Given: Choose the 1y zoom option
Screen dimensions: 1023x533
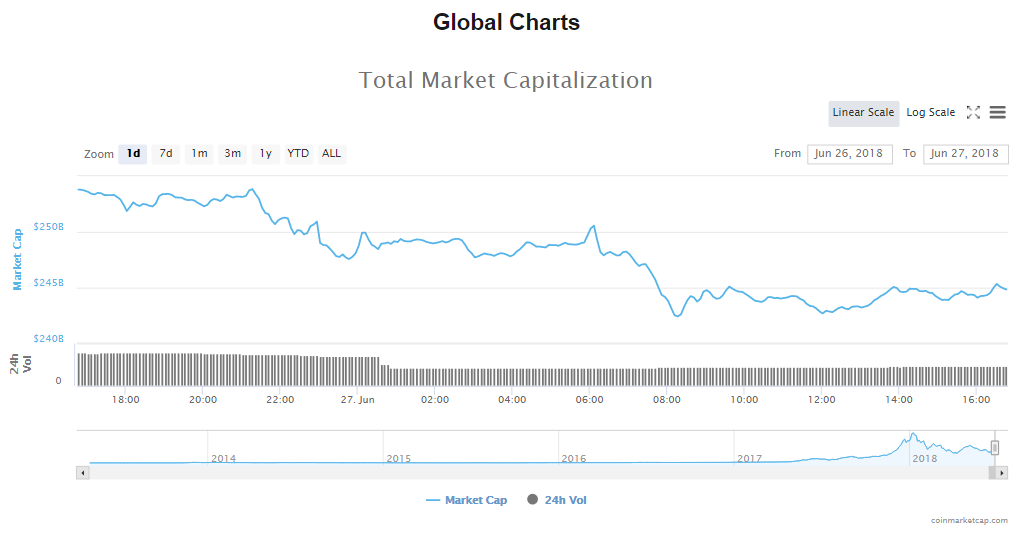Looking at the screenshot, I should (x=265, y=154).
